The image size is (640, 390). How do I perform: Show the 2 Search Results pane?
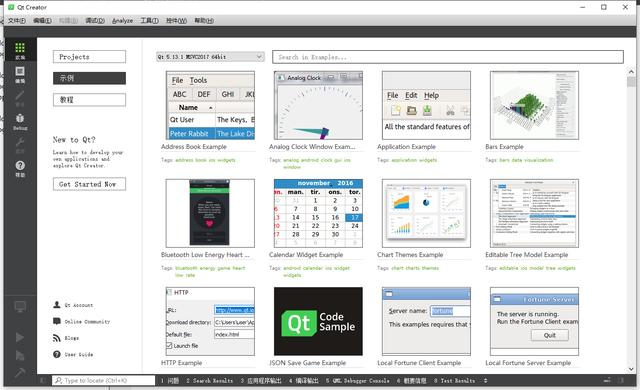click(209, 381)
